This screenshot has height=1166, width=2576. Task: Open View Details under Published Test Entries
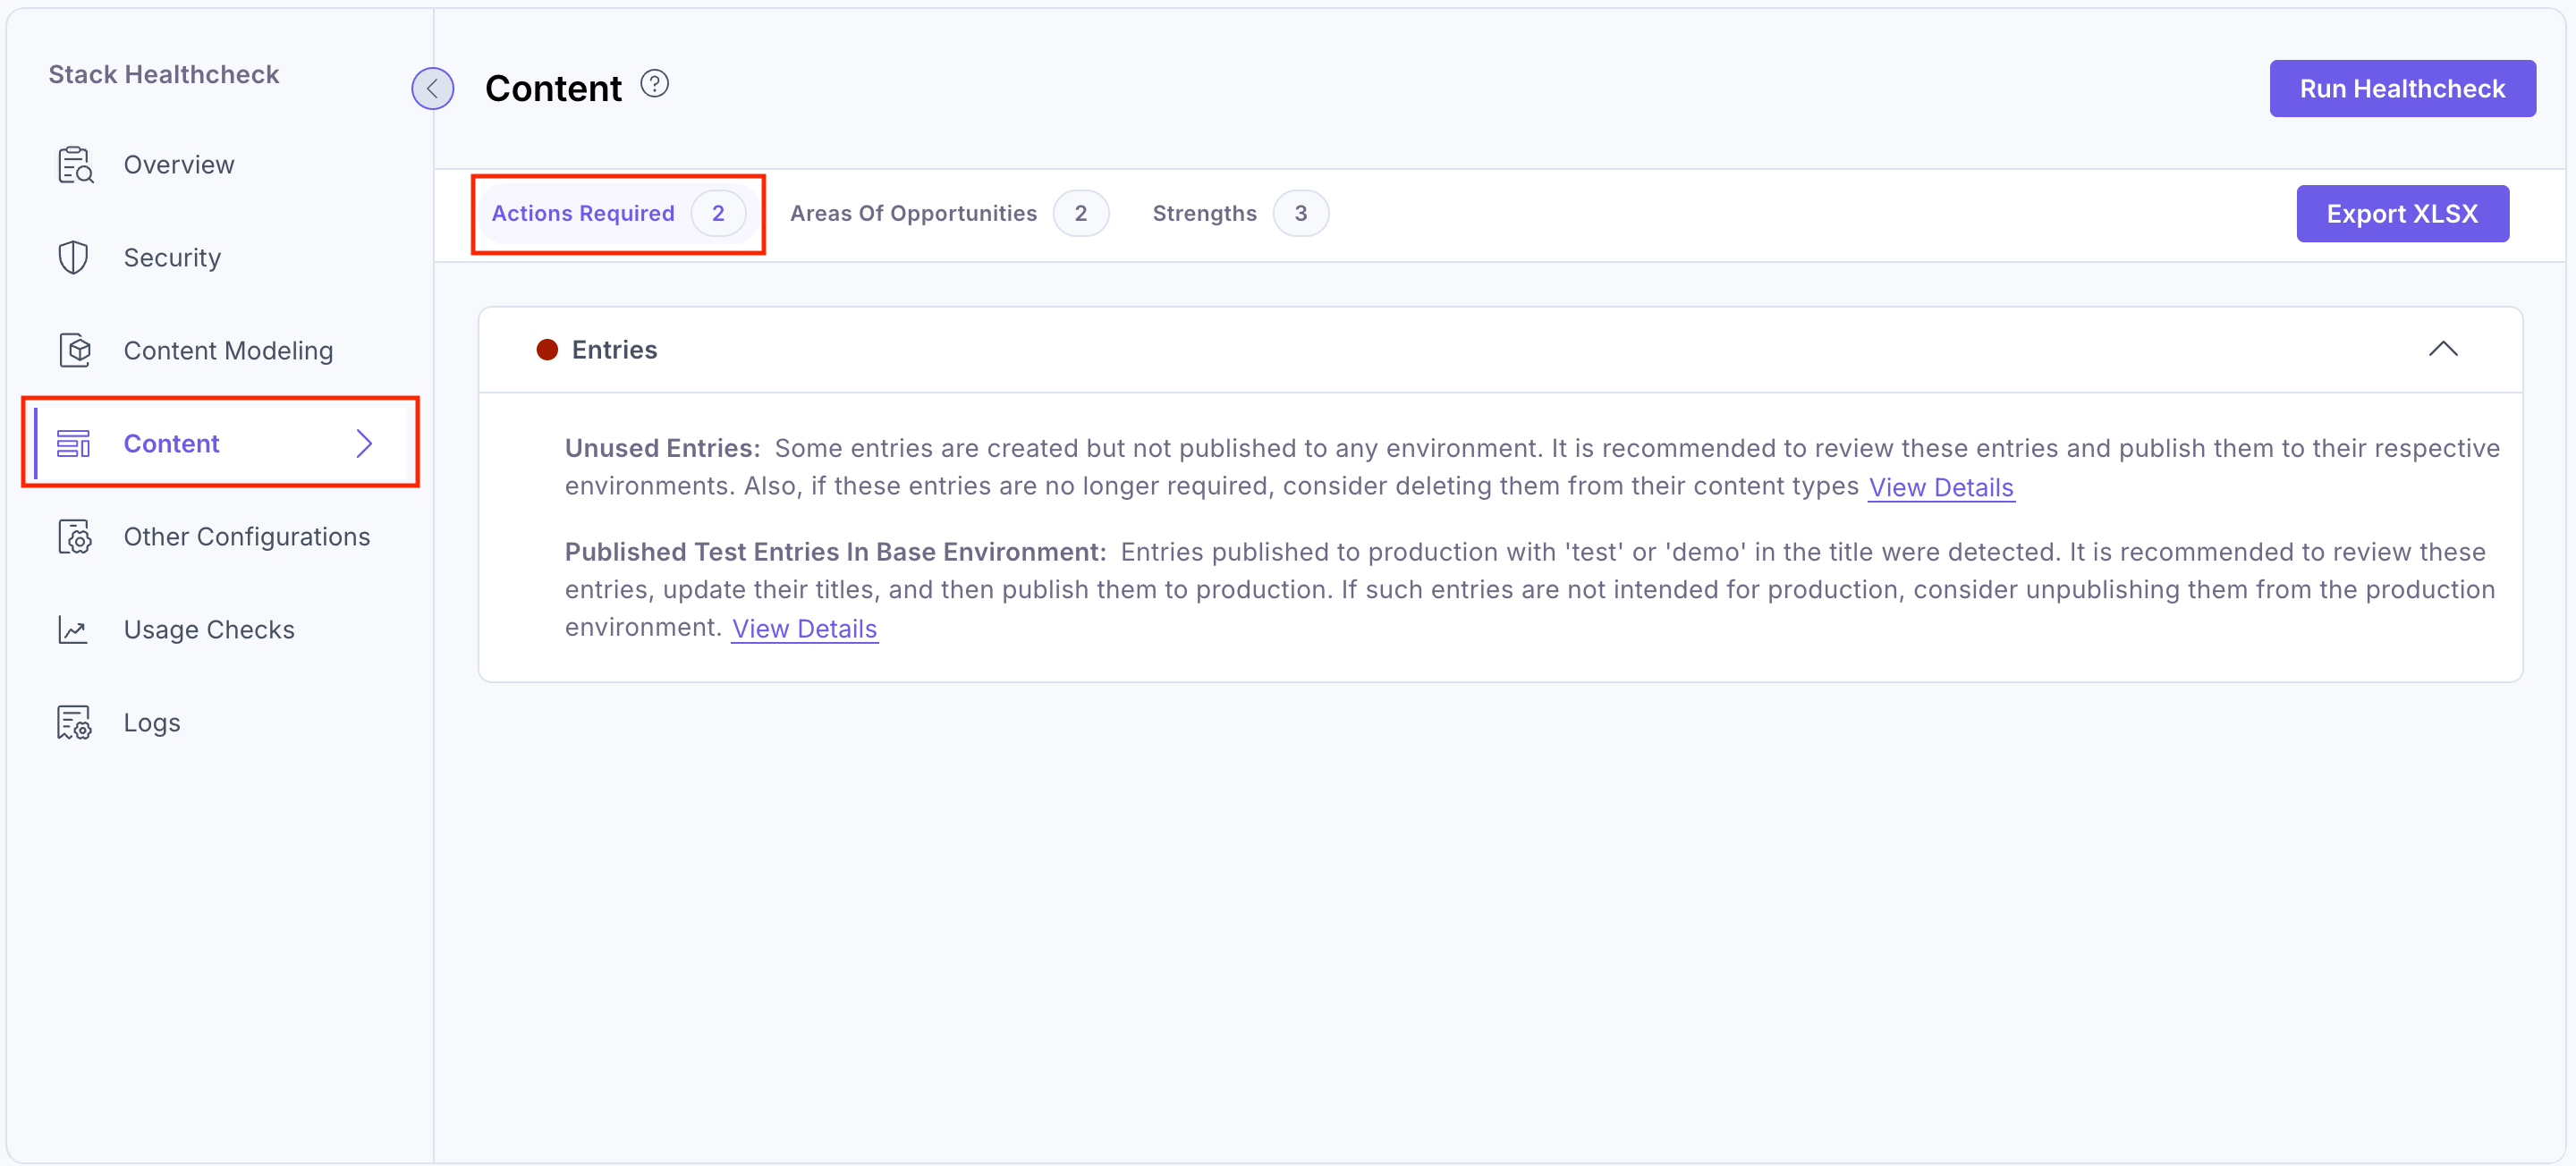(803, 628)
